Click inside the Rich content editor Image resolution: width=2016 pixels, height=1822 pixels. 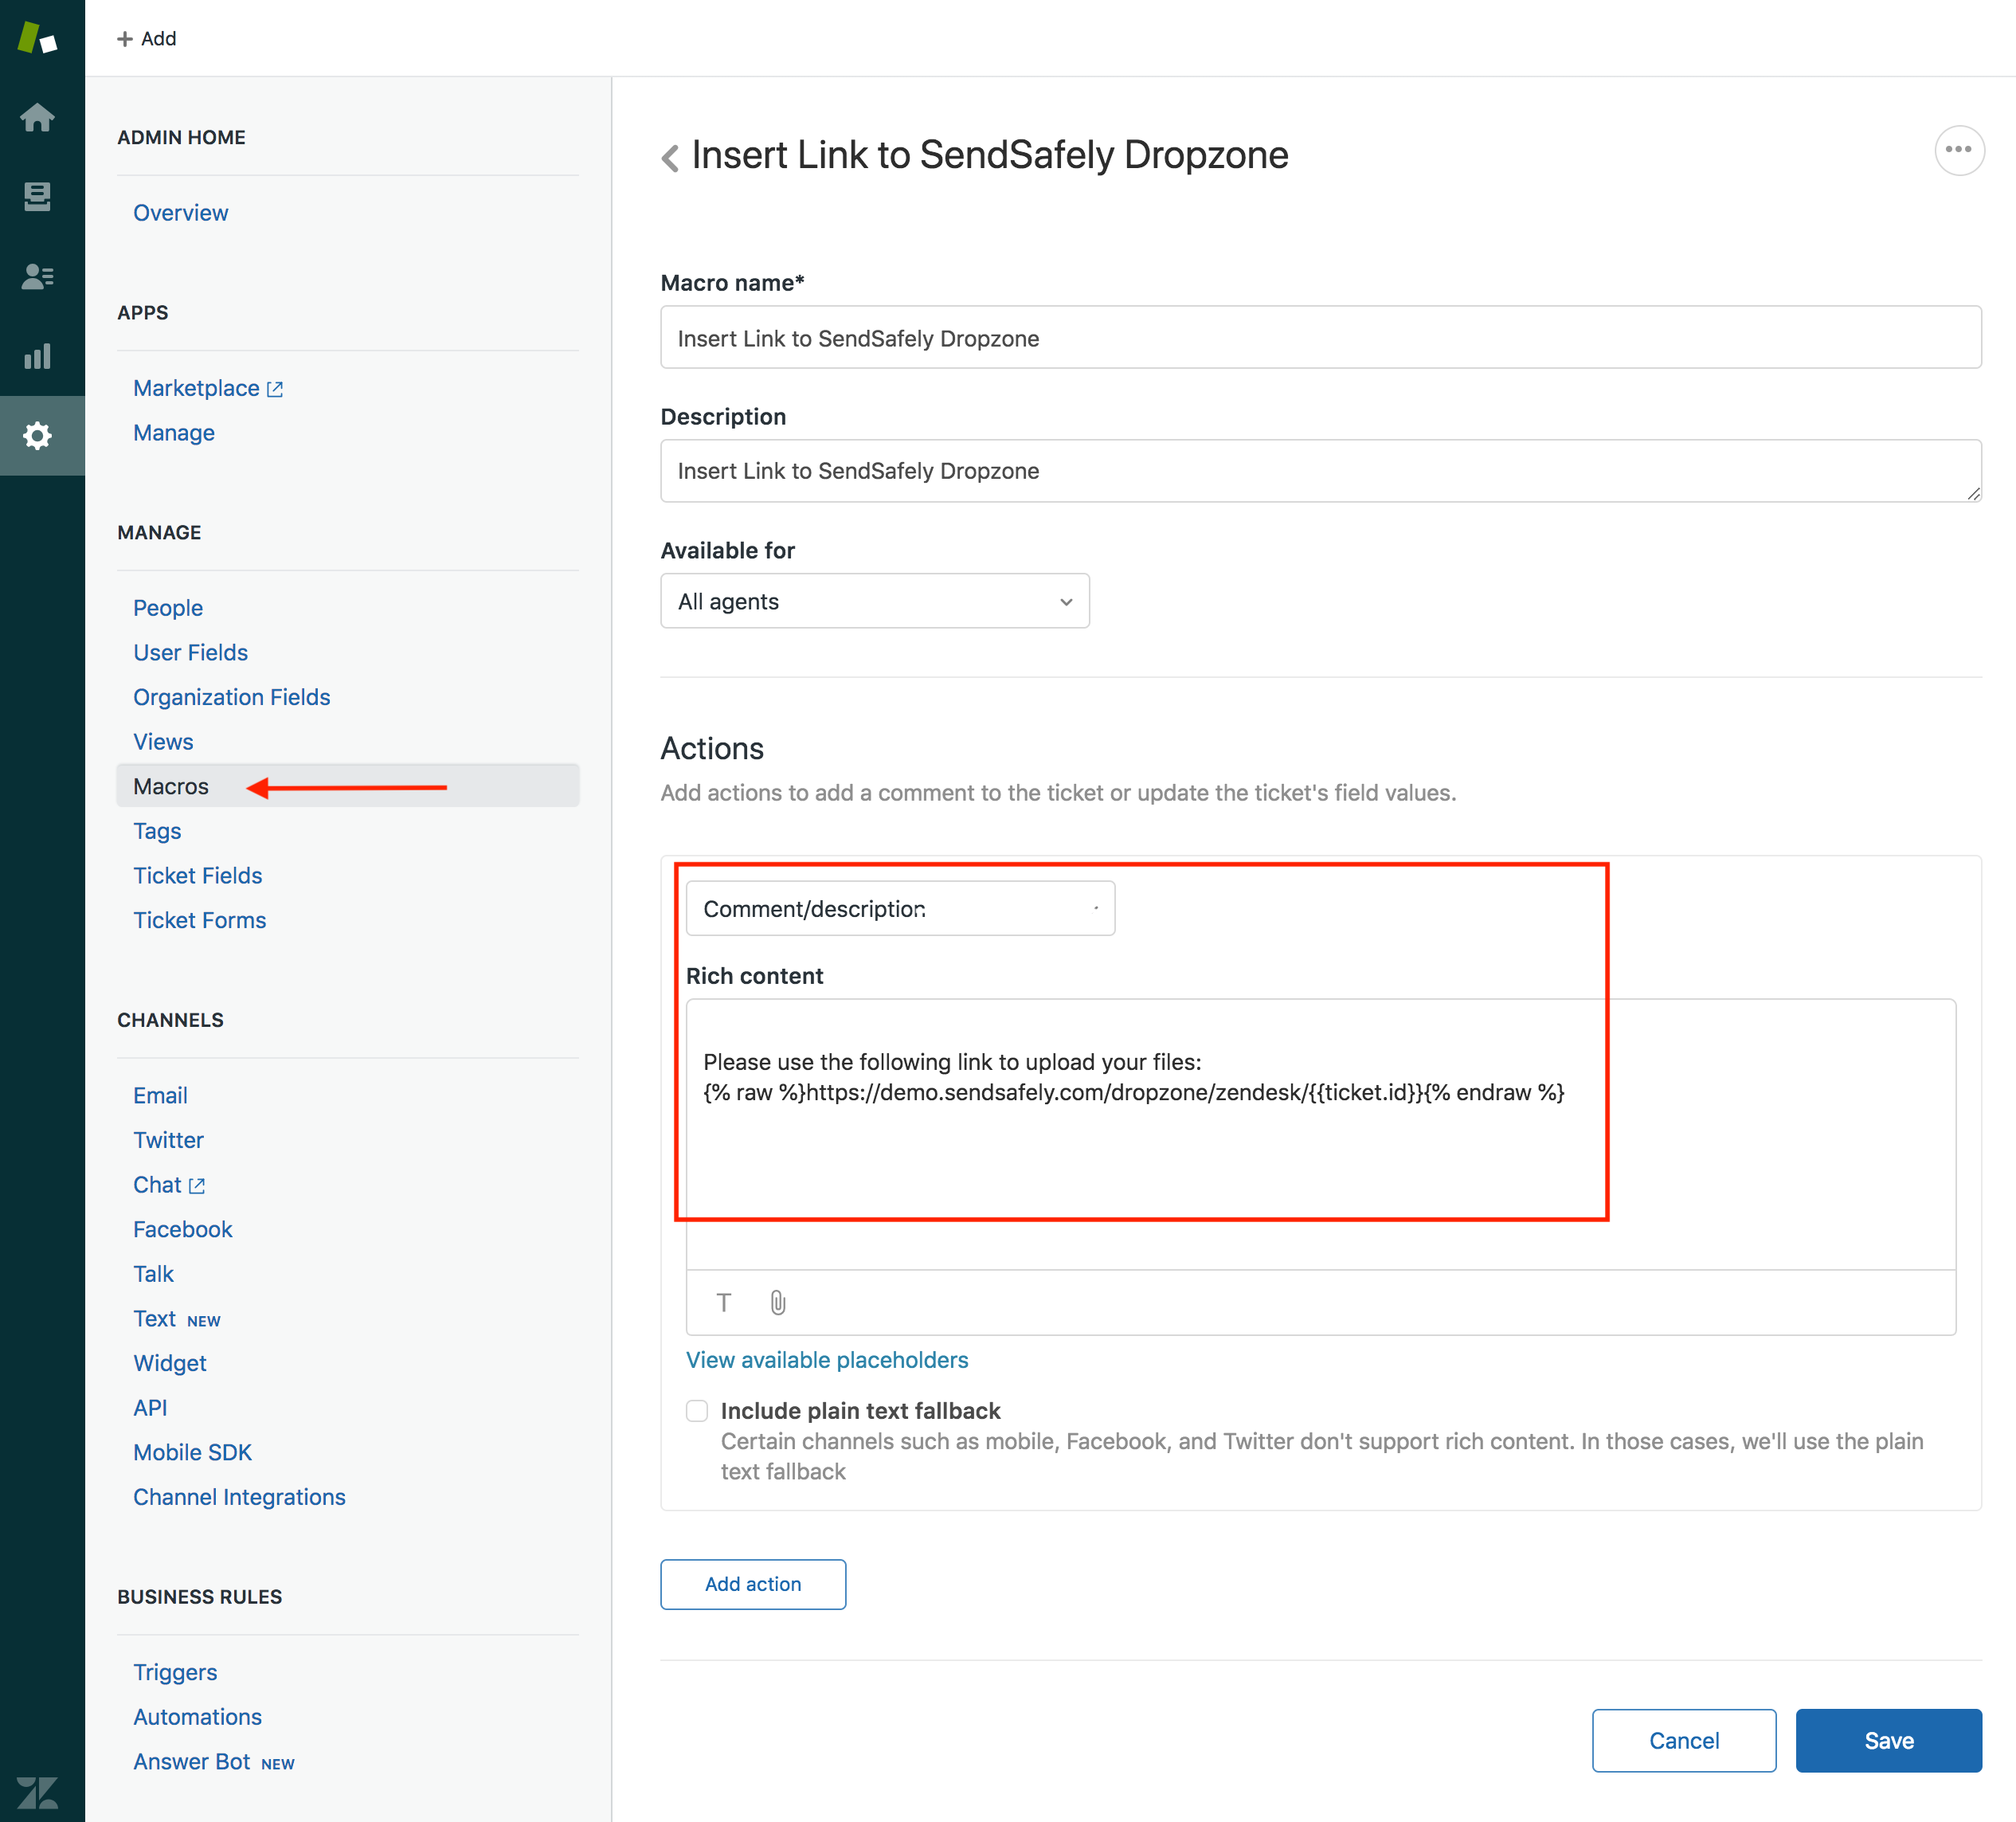coord(1321,1134)
